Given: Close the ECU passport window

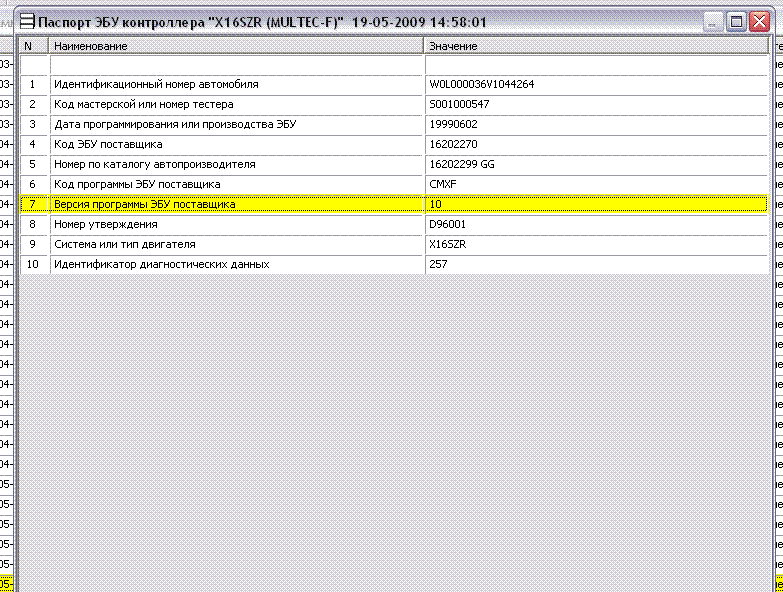Looking at the screenshot, I should pos(760,22).
